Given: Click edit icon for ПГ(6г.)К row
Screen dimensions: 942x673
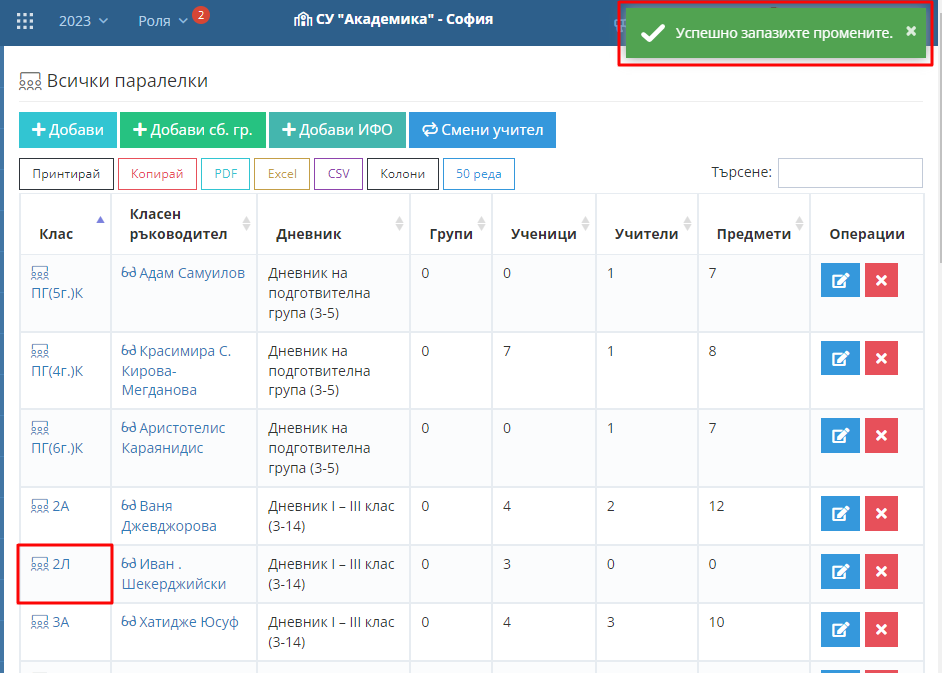Looking at the screenshot, I should pos(840,436).
